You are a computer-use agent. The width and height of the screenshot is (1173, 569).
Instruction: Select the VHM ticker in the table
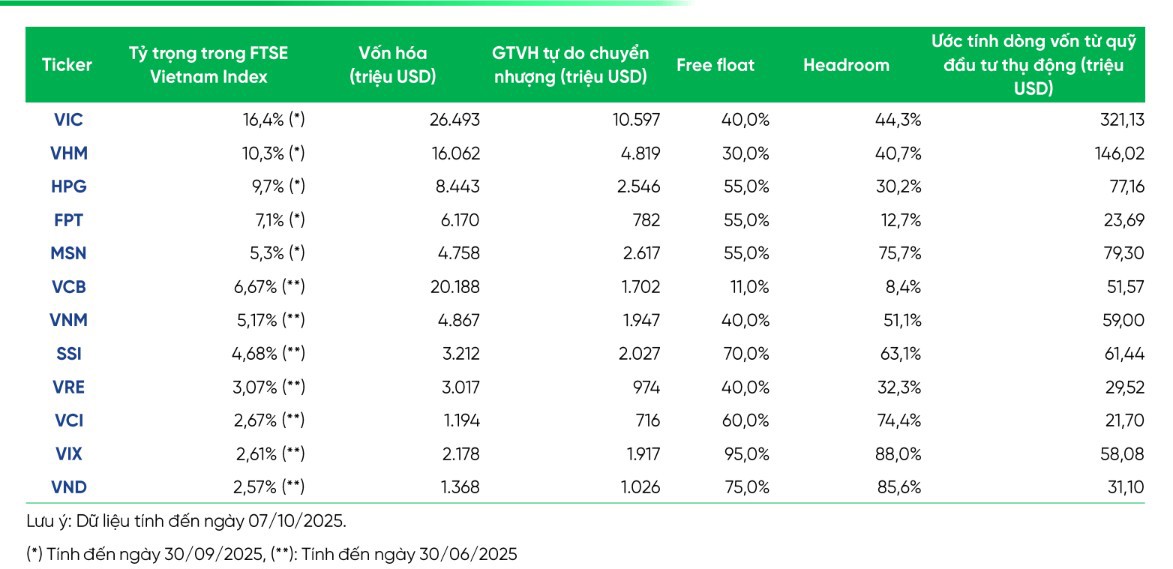click(x=68, y=154)
